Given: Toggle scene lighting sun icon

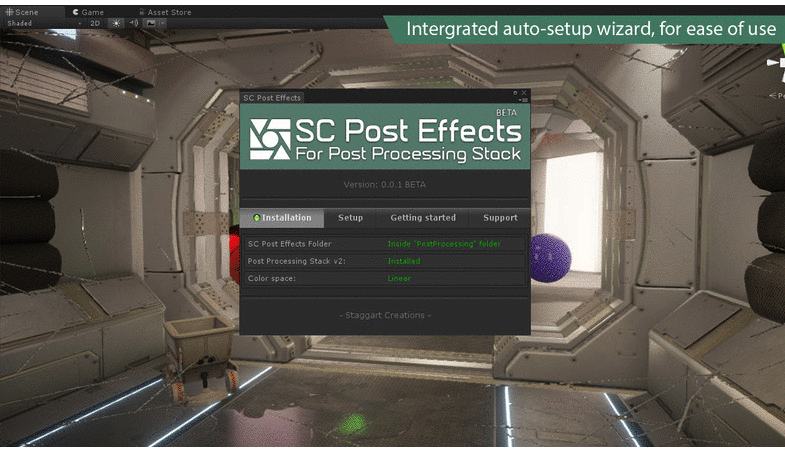Looking at the screenshot, I should coord(116,24).
